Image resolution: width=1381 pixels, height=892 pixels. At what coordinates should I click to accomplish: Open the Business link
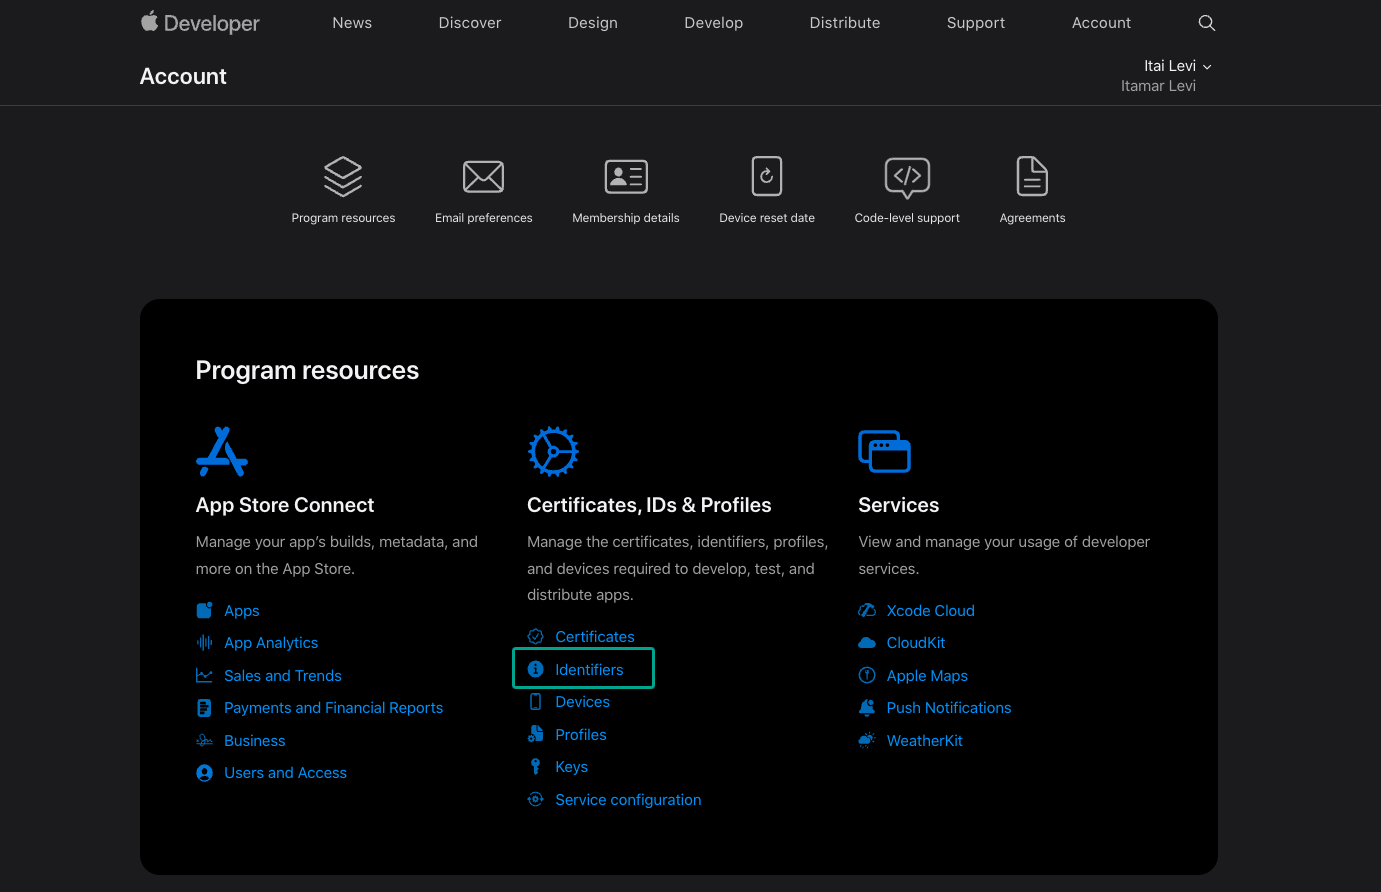point(255,741)
